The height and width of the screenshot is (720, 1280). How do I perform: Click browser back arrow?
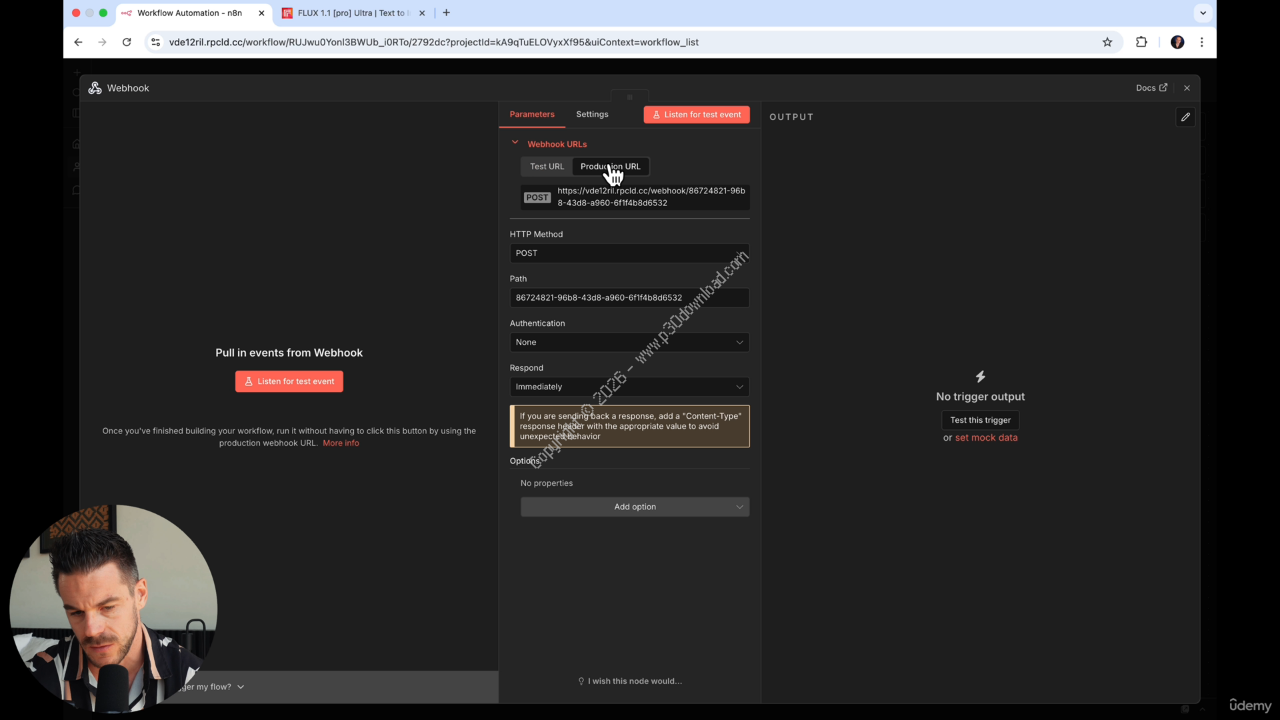[78, 42]
